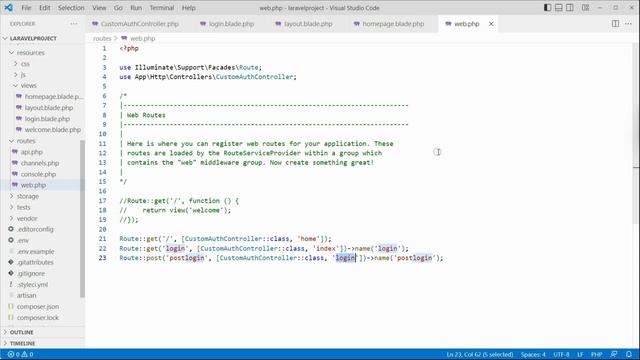Expand the css folder
The image size is (640, 360).
[x=24, y=64]
